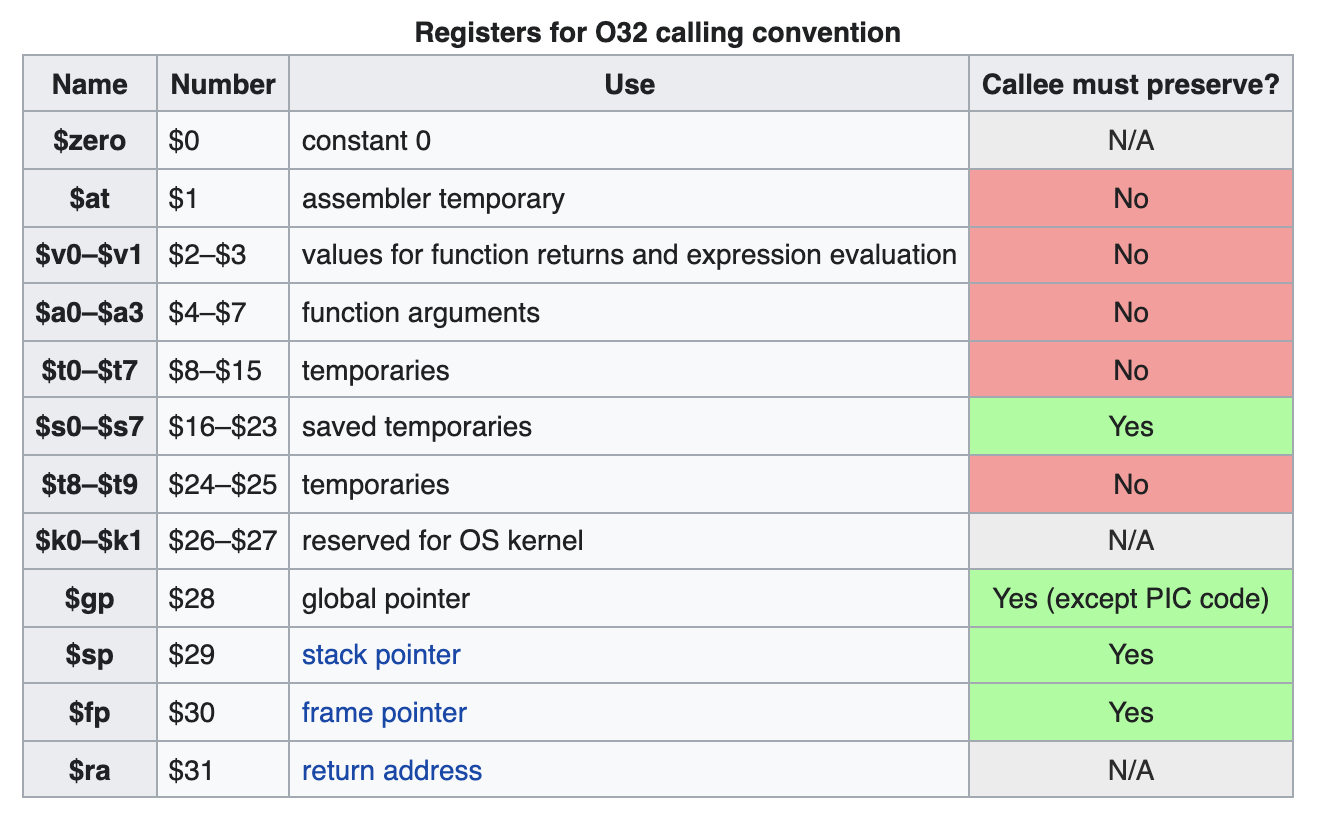Follow the return address link

392,771
